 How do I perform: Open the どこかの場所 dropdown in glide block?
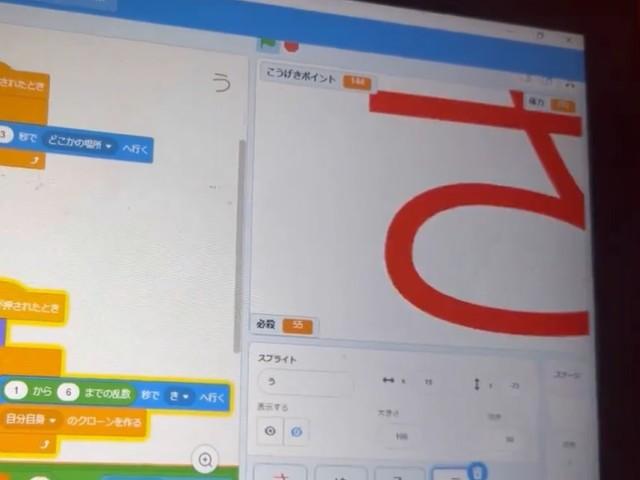82,145
